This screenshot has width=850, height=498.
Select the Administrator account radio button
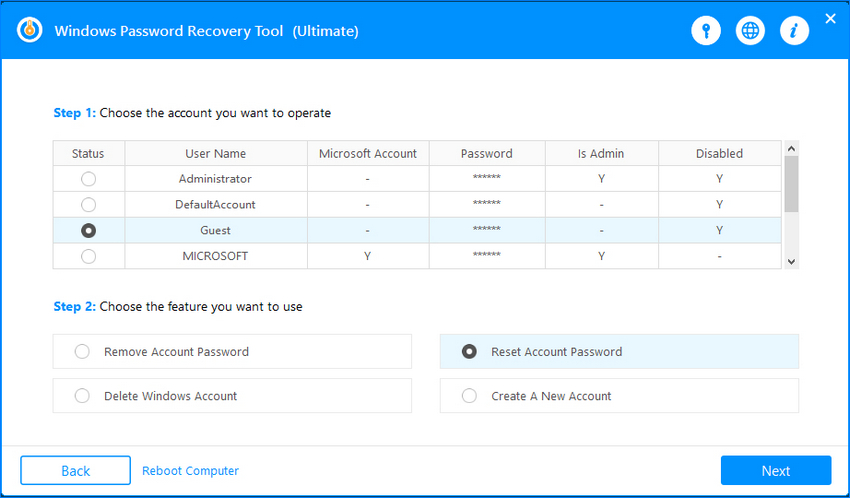tap(88, 179)
